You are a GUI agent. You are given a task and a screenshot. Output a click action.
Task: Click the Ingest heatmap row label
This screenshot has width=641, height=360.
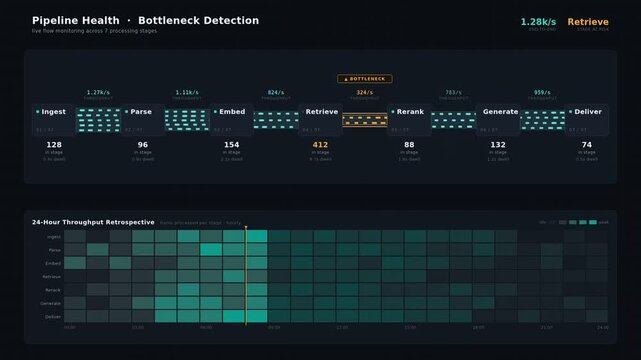click(54, 237)
